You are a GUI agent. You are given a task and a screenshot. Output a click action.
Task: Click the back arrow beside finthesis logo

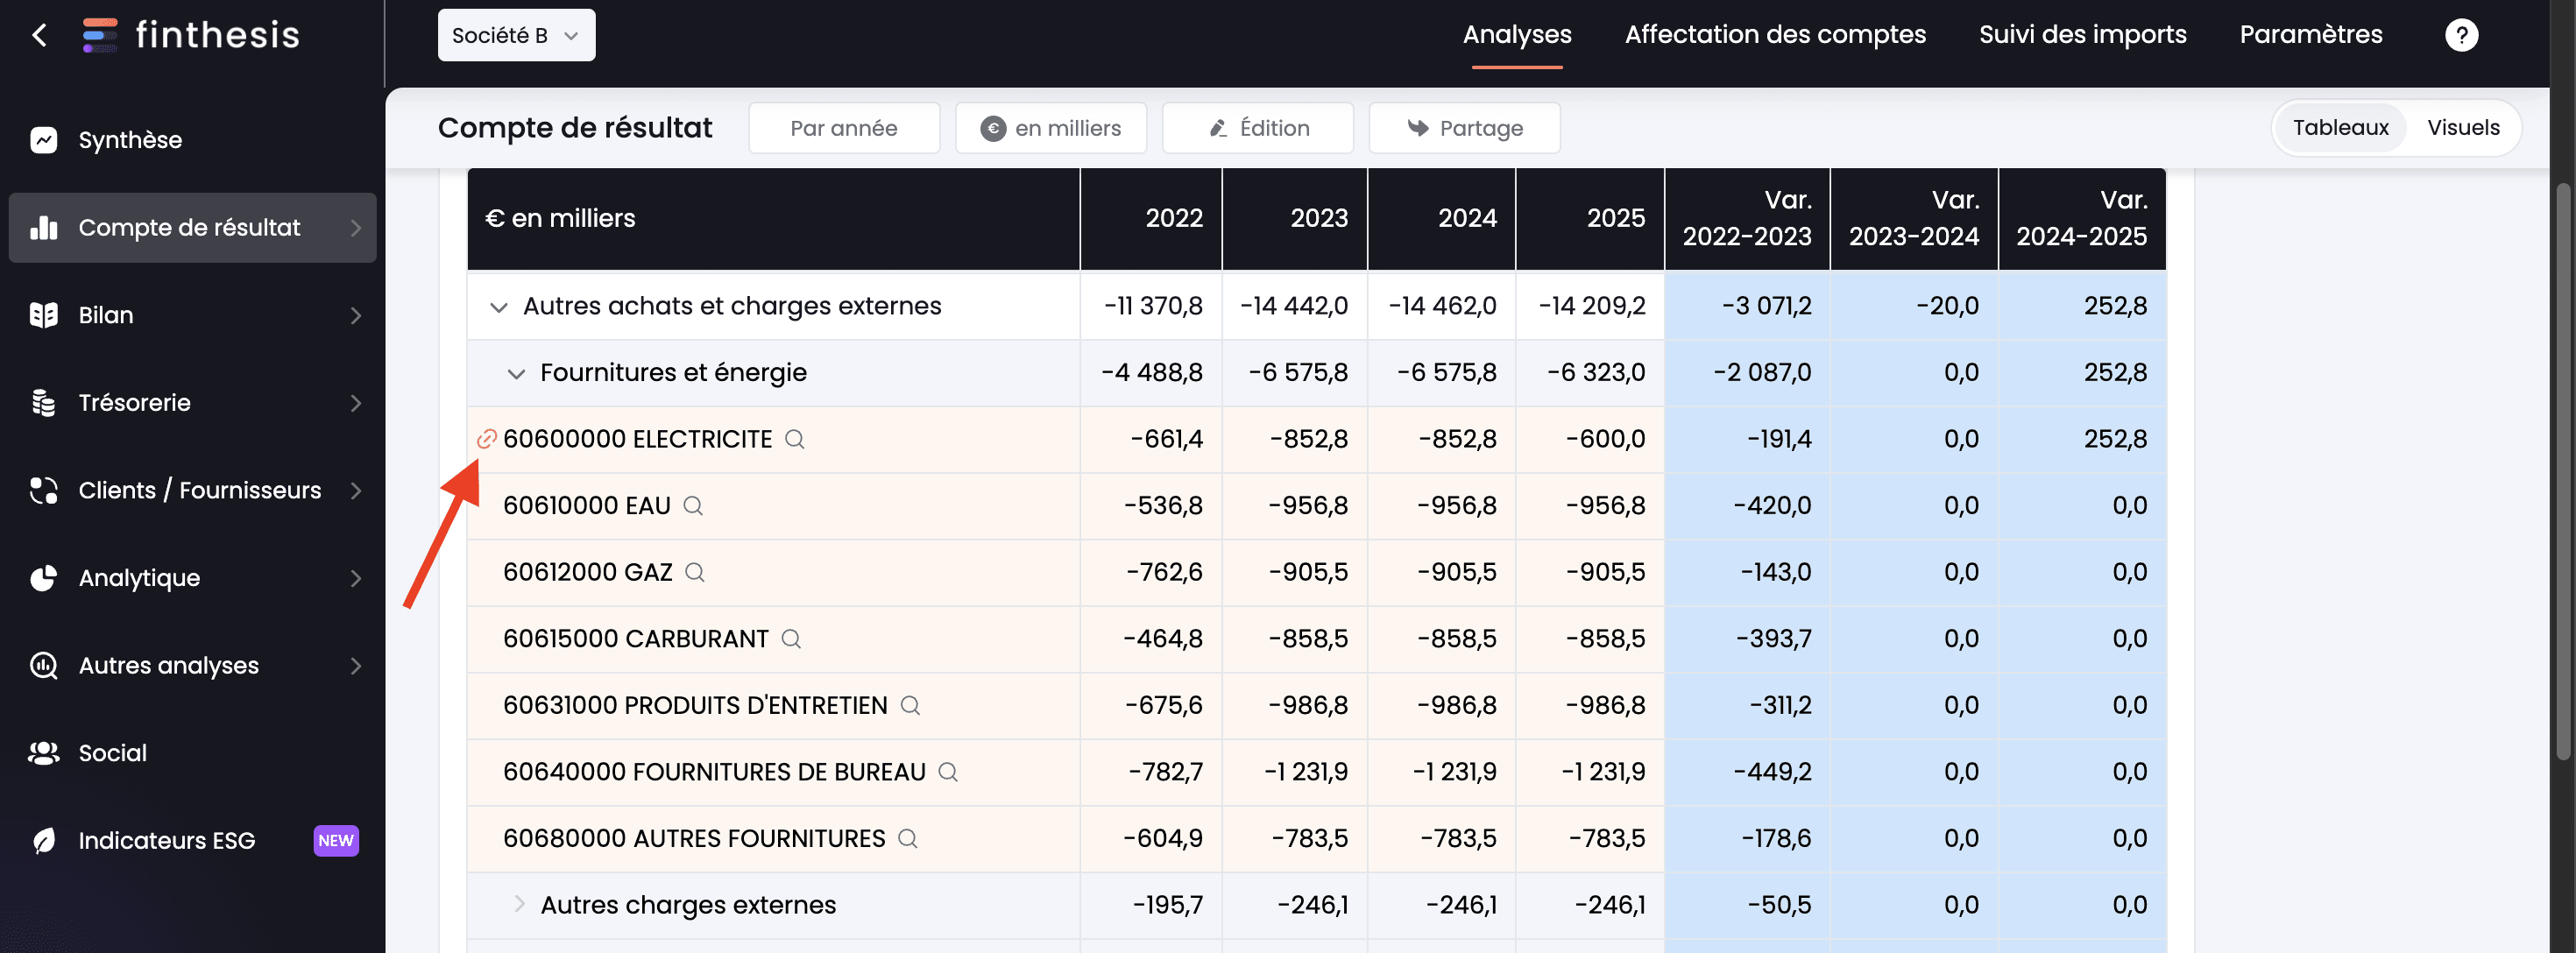tap(39, 35)
